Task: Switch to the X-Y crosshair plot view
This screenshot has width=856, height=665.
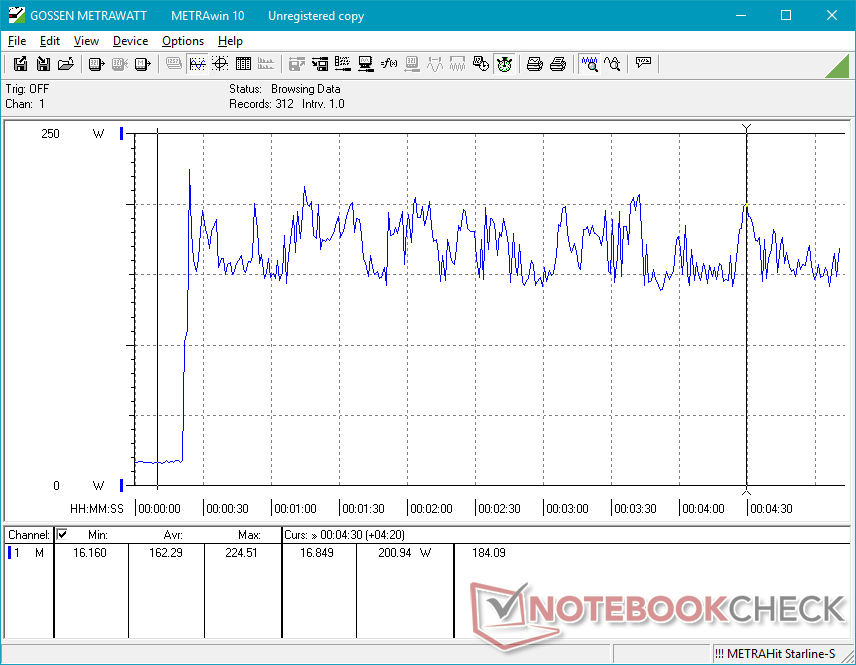Action: click(x=220, y=64)
